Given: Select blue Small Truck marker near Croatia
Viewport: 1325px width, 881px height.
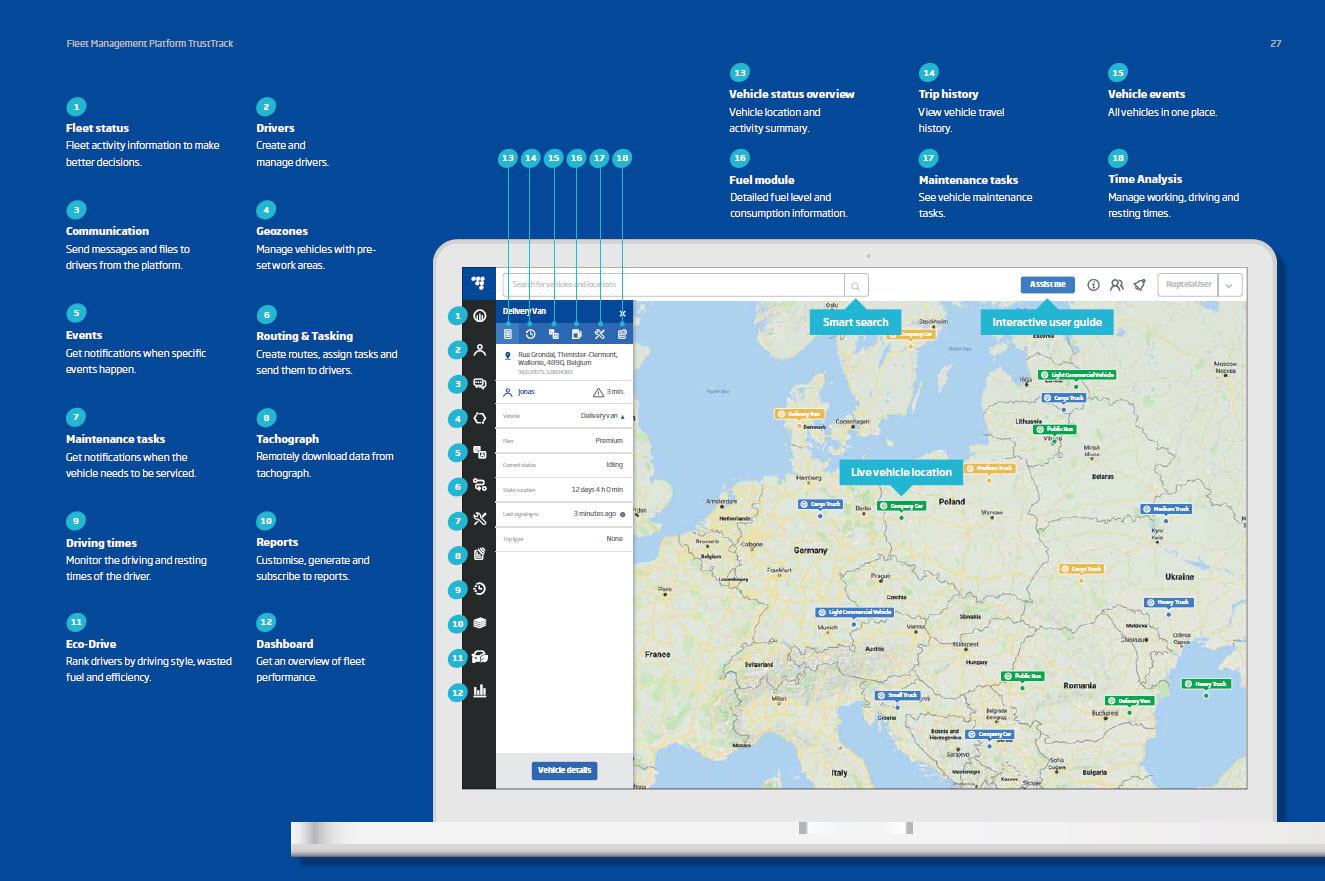Looking at the screenshot, I should coord(897,695).
